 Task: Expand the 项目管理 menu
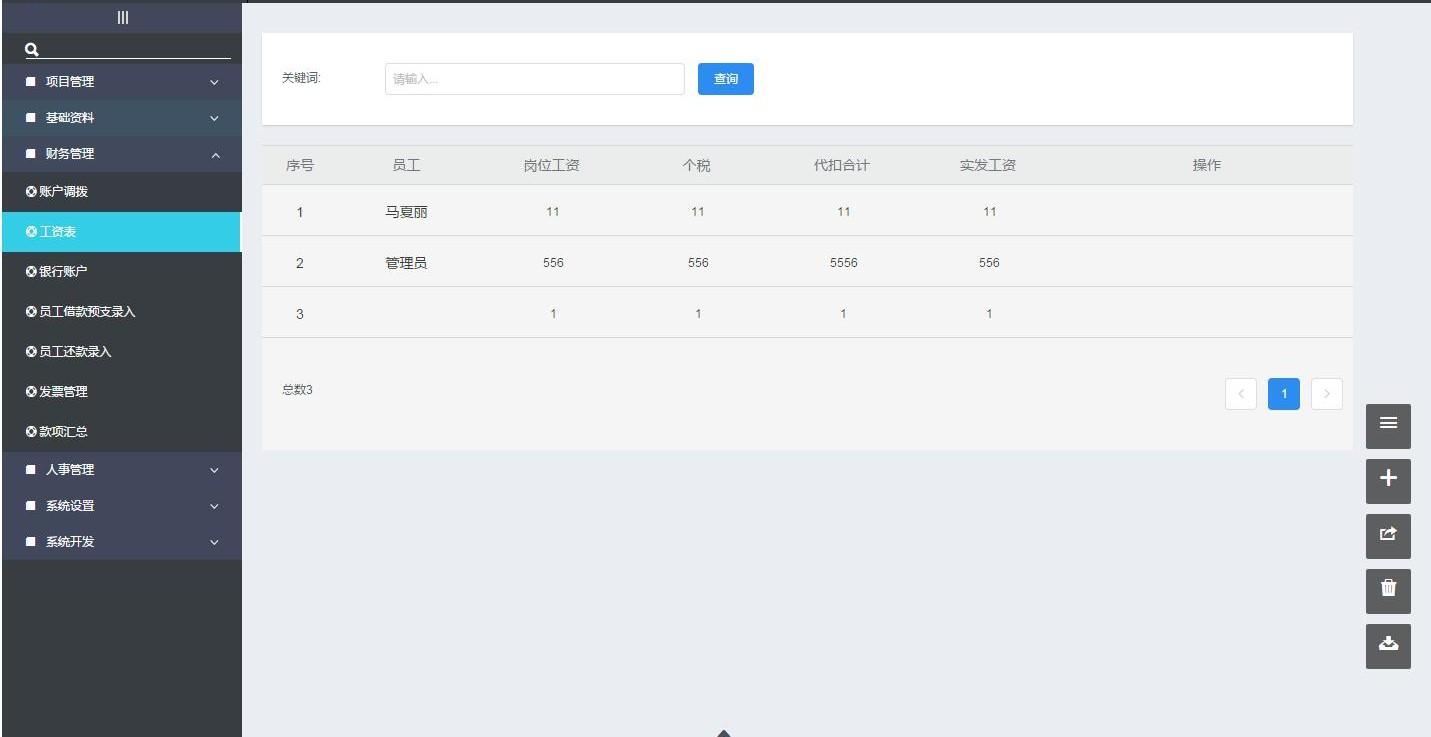click(x=121, y=82)
